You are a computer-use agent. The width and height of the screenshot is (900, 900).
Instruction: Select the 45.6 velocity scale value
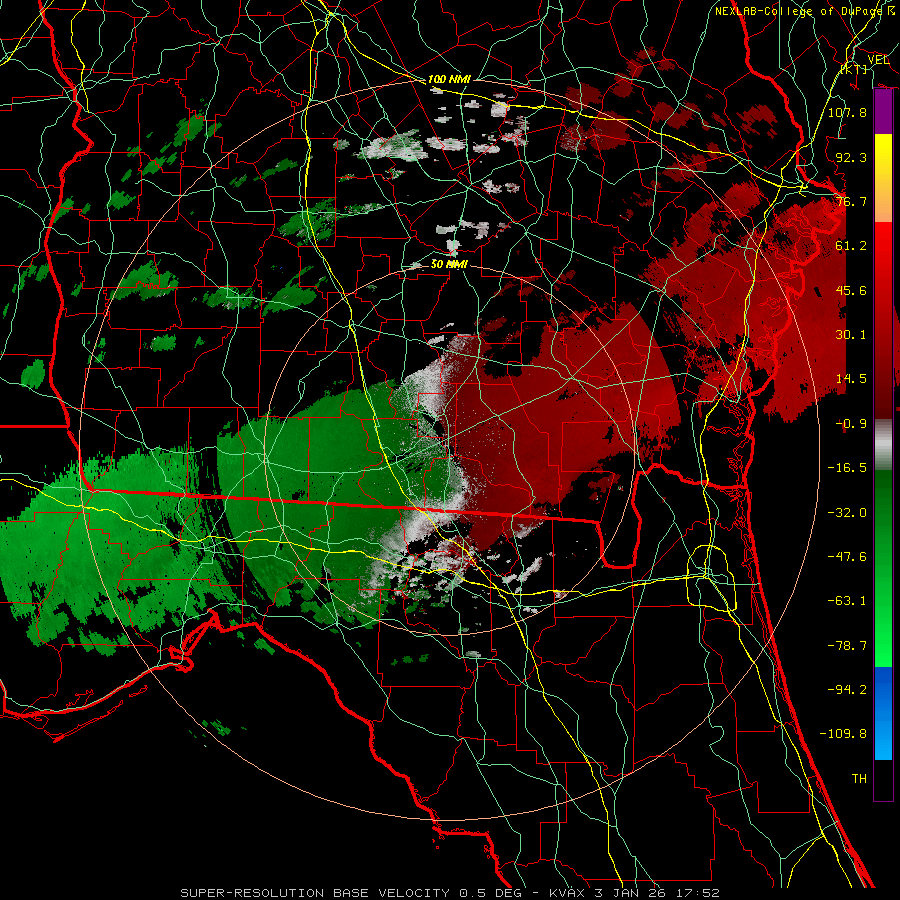coord(851,290)
